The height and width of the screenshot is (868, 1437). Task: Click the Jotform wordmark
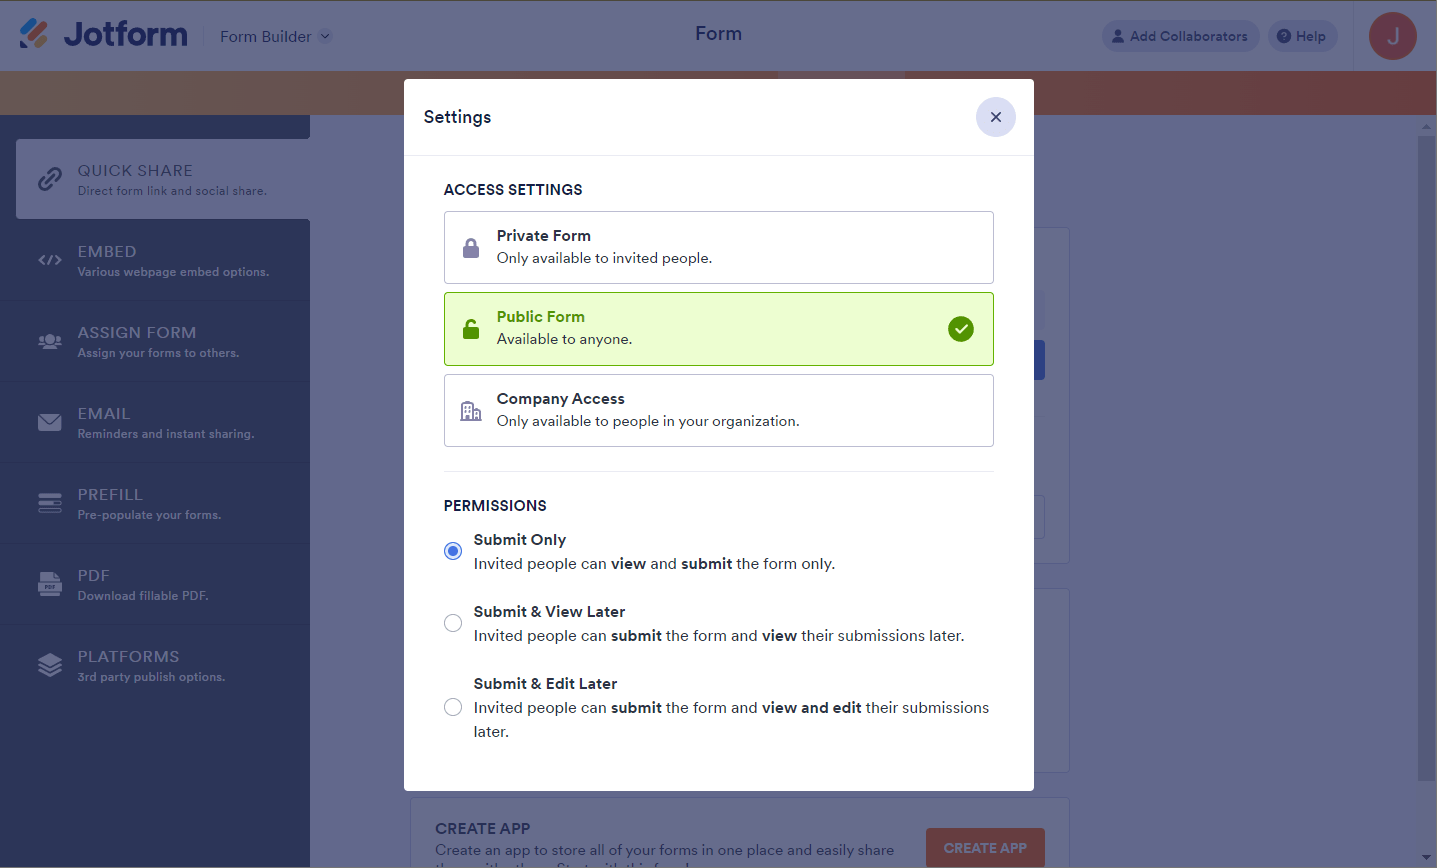pyautogui.click(x=125, y=34)
